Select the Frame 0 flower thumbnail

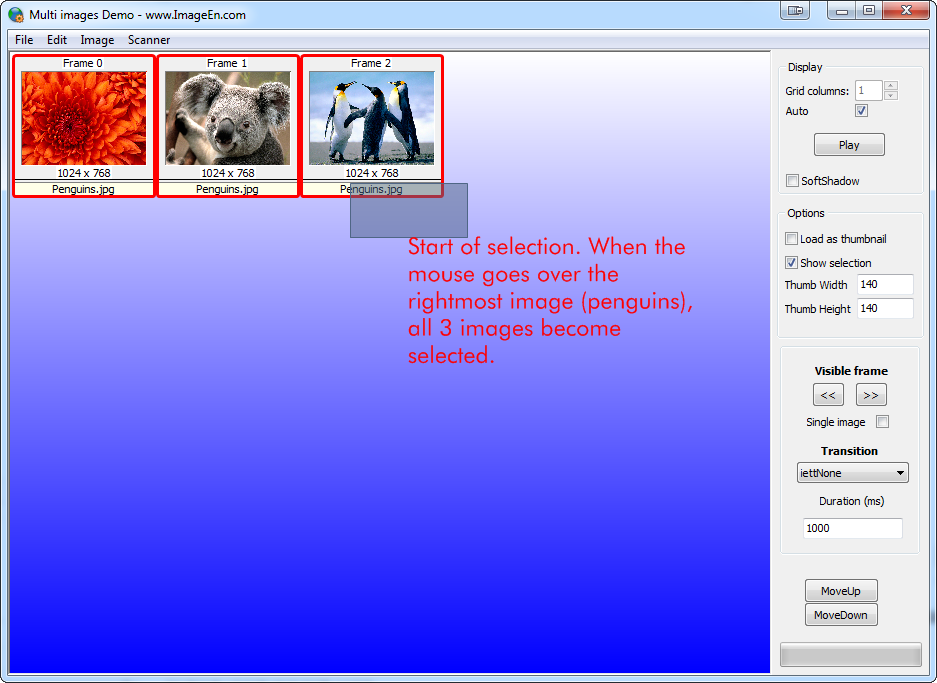[84, 118]
